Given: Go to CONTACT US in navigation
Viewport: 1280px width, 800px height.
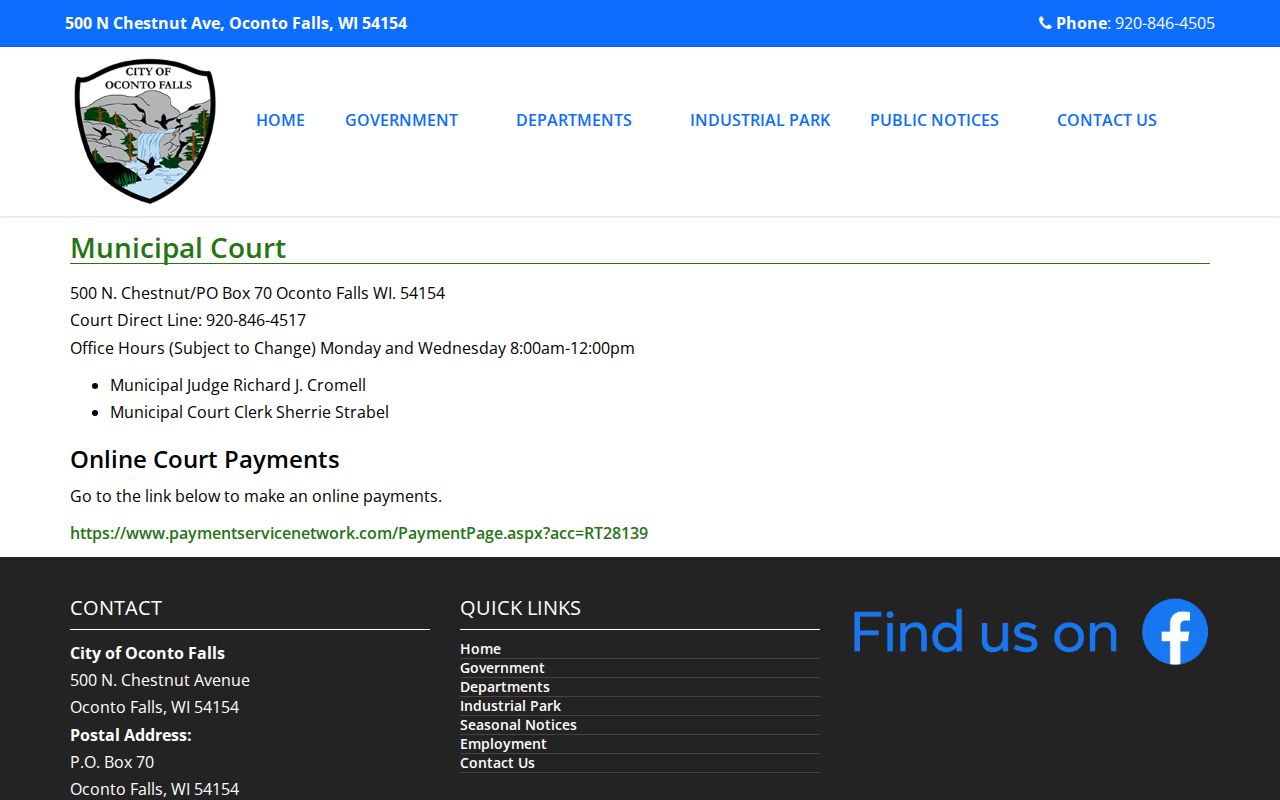Looking at the screenshot, I should click(1107, 120).
